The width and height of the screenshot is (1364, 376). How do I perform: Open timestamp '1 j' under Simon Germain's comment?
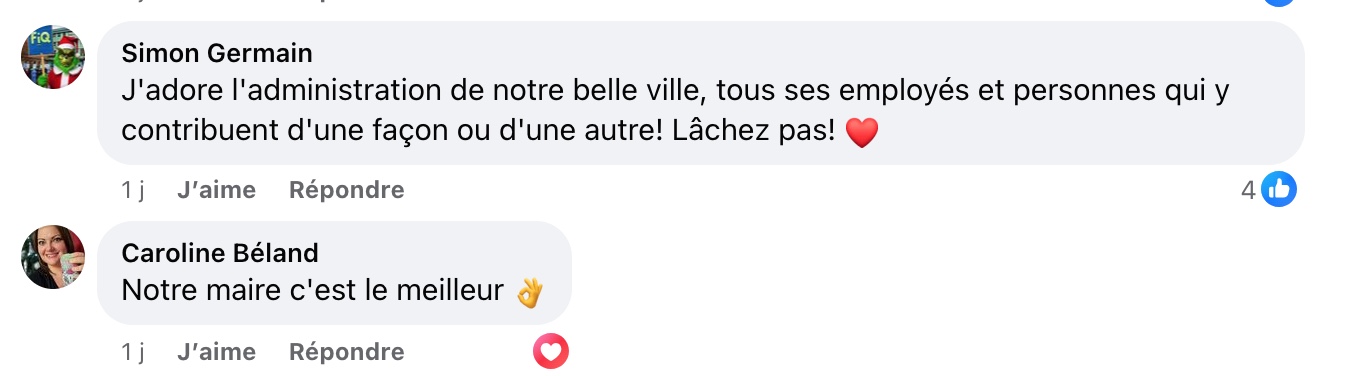point(133,190)
